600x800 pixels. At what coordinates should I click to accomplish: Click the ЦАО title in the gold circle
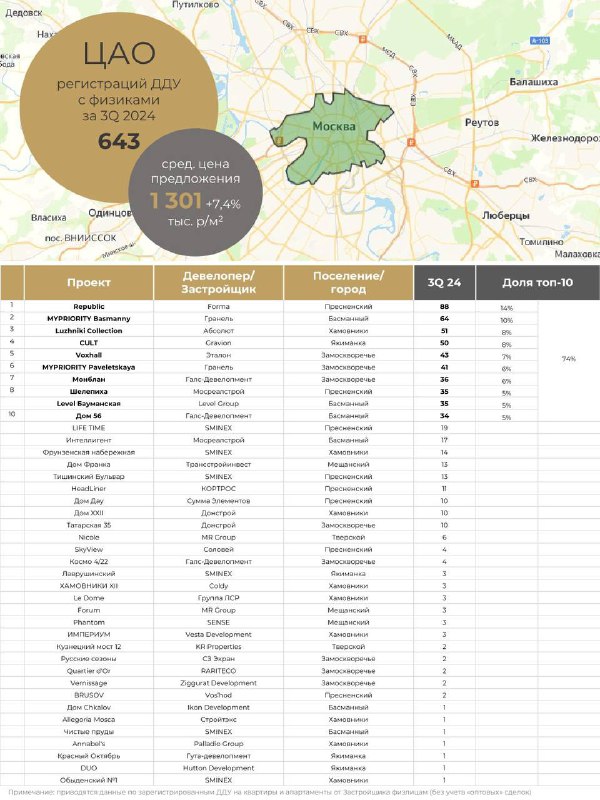tap(119, 54)
